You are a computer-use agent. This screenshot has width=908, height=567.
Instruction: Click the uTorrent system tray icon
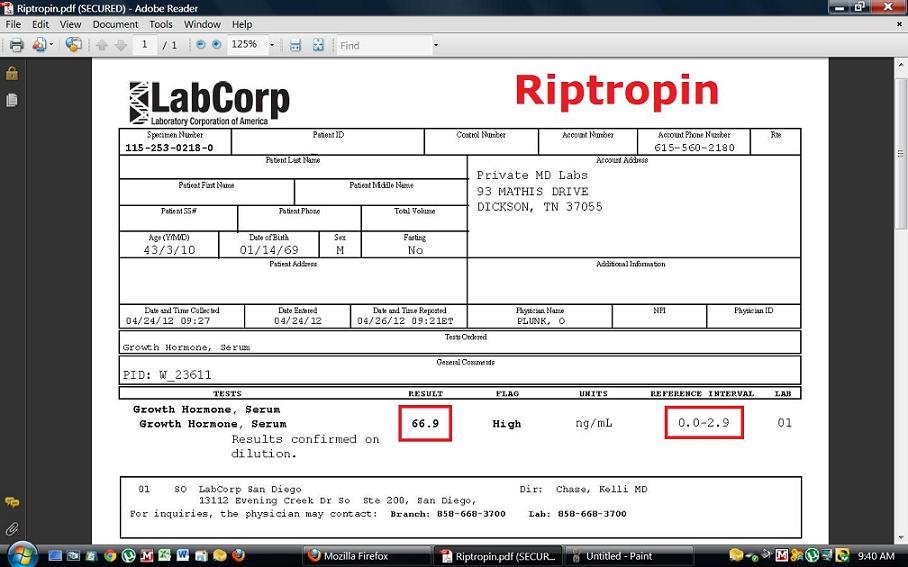812,556
